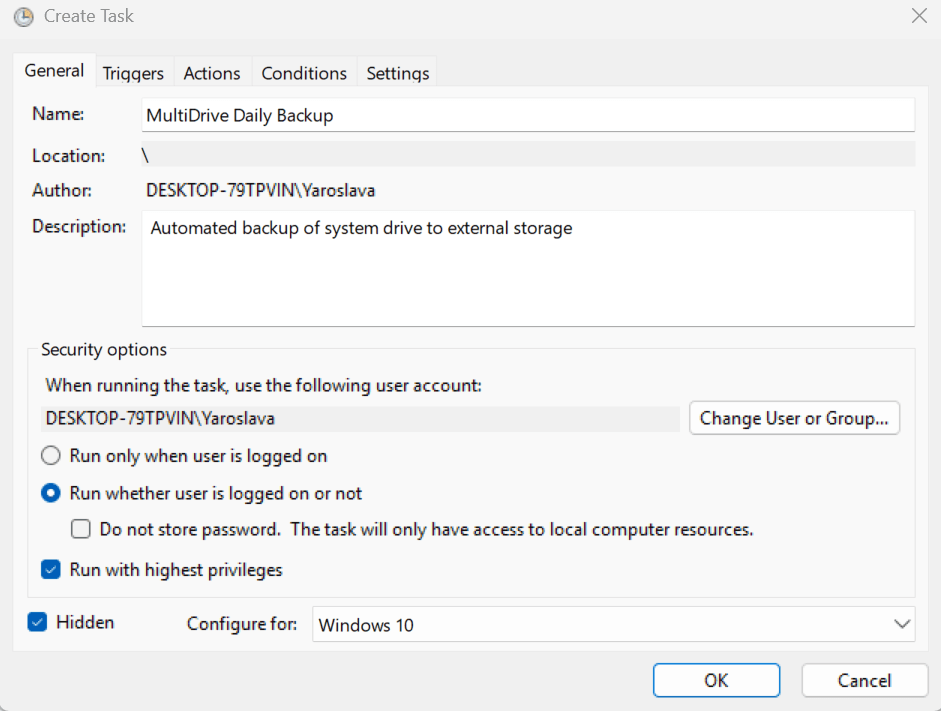Uncheck "Run with highest privileges"
This screenshot has height=711, width=941.
(51, 569)
